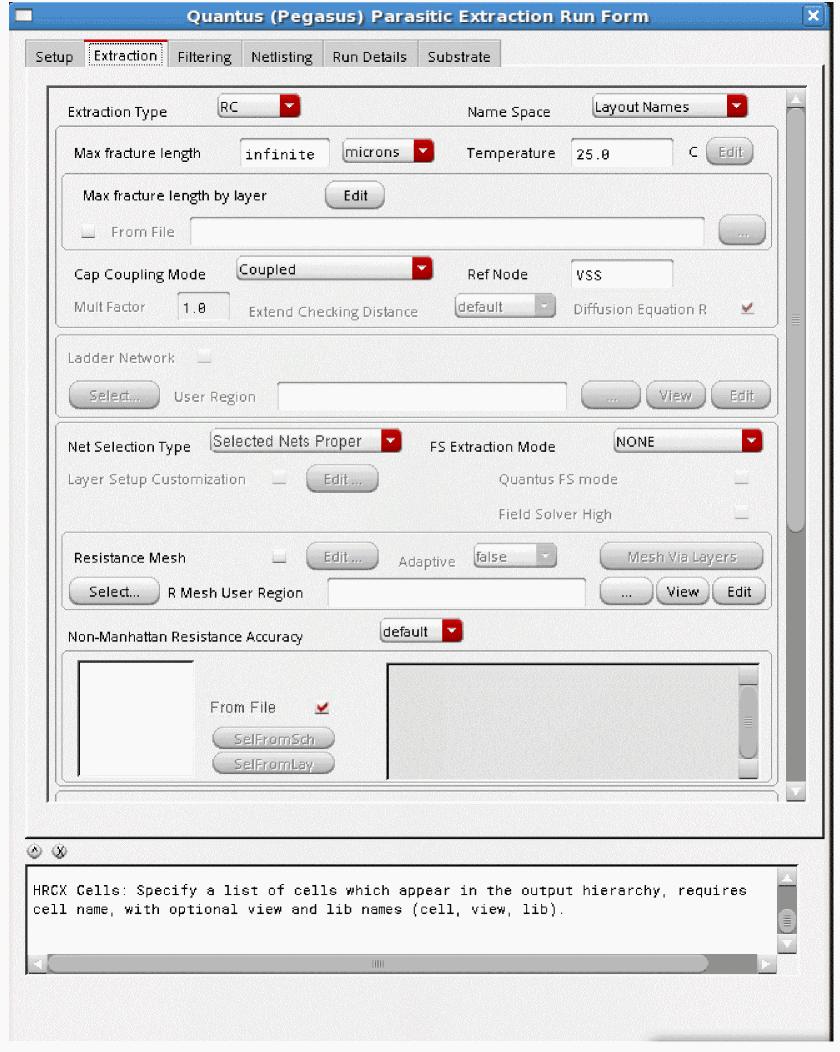Image resolution: width=840 pixels, height=1052 pixels.
Task: Open Non-Manhattan Resistance Accuracy dropdown
Action: pos(421,631)
